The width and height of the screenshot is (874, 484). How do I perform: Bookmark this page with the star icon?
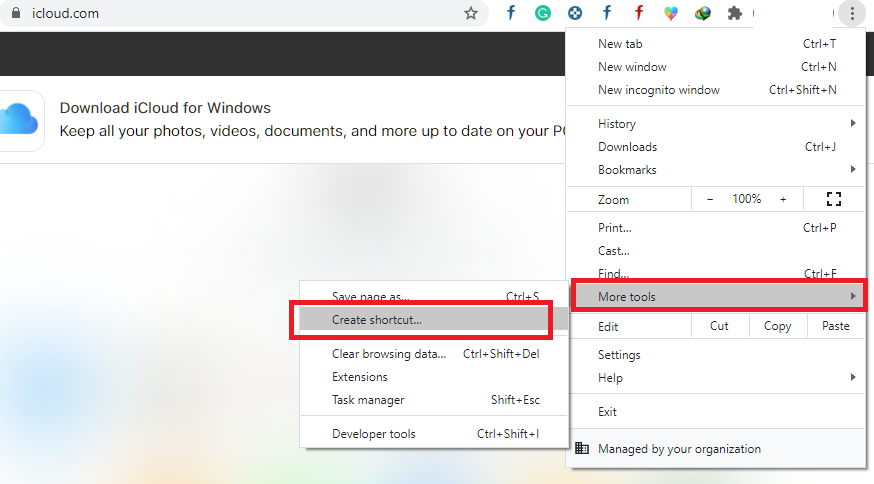pos(471,14)
